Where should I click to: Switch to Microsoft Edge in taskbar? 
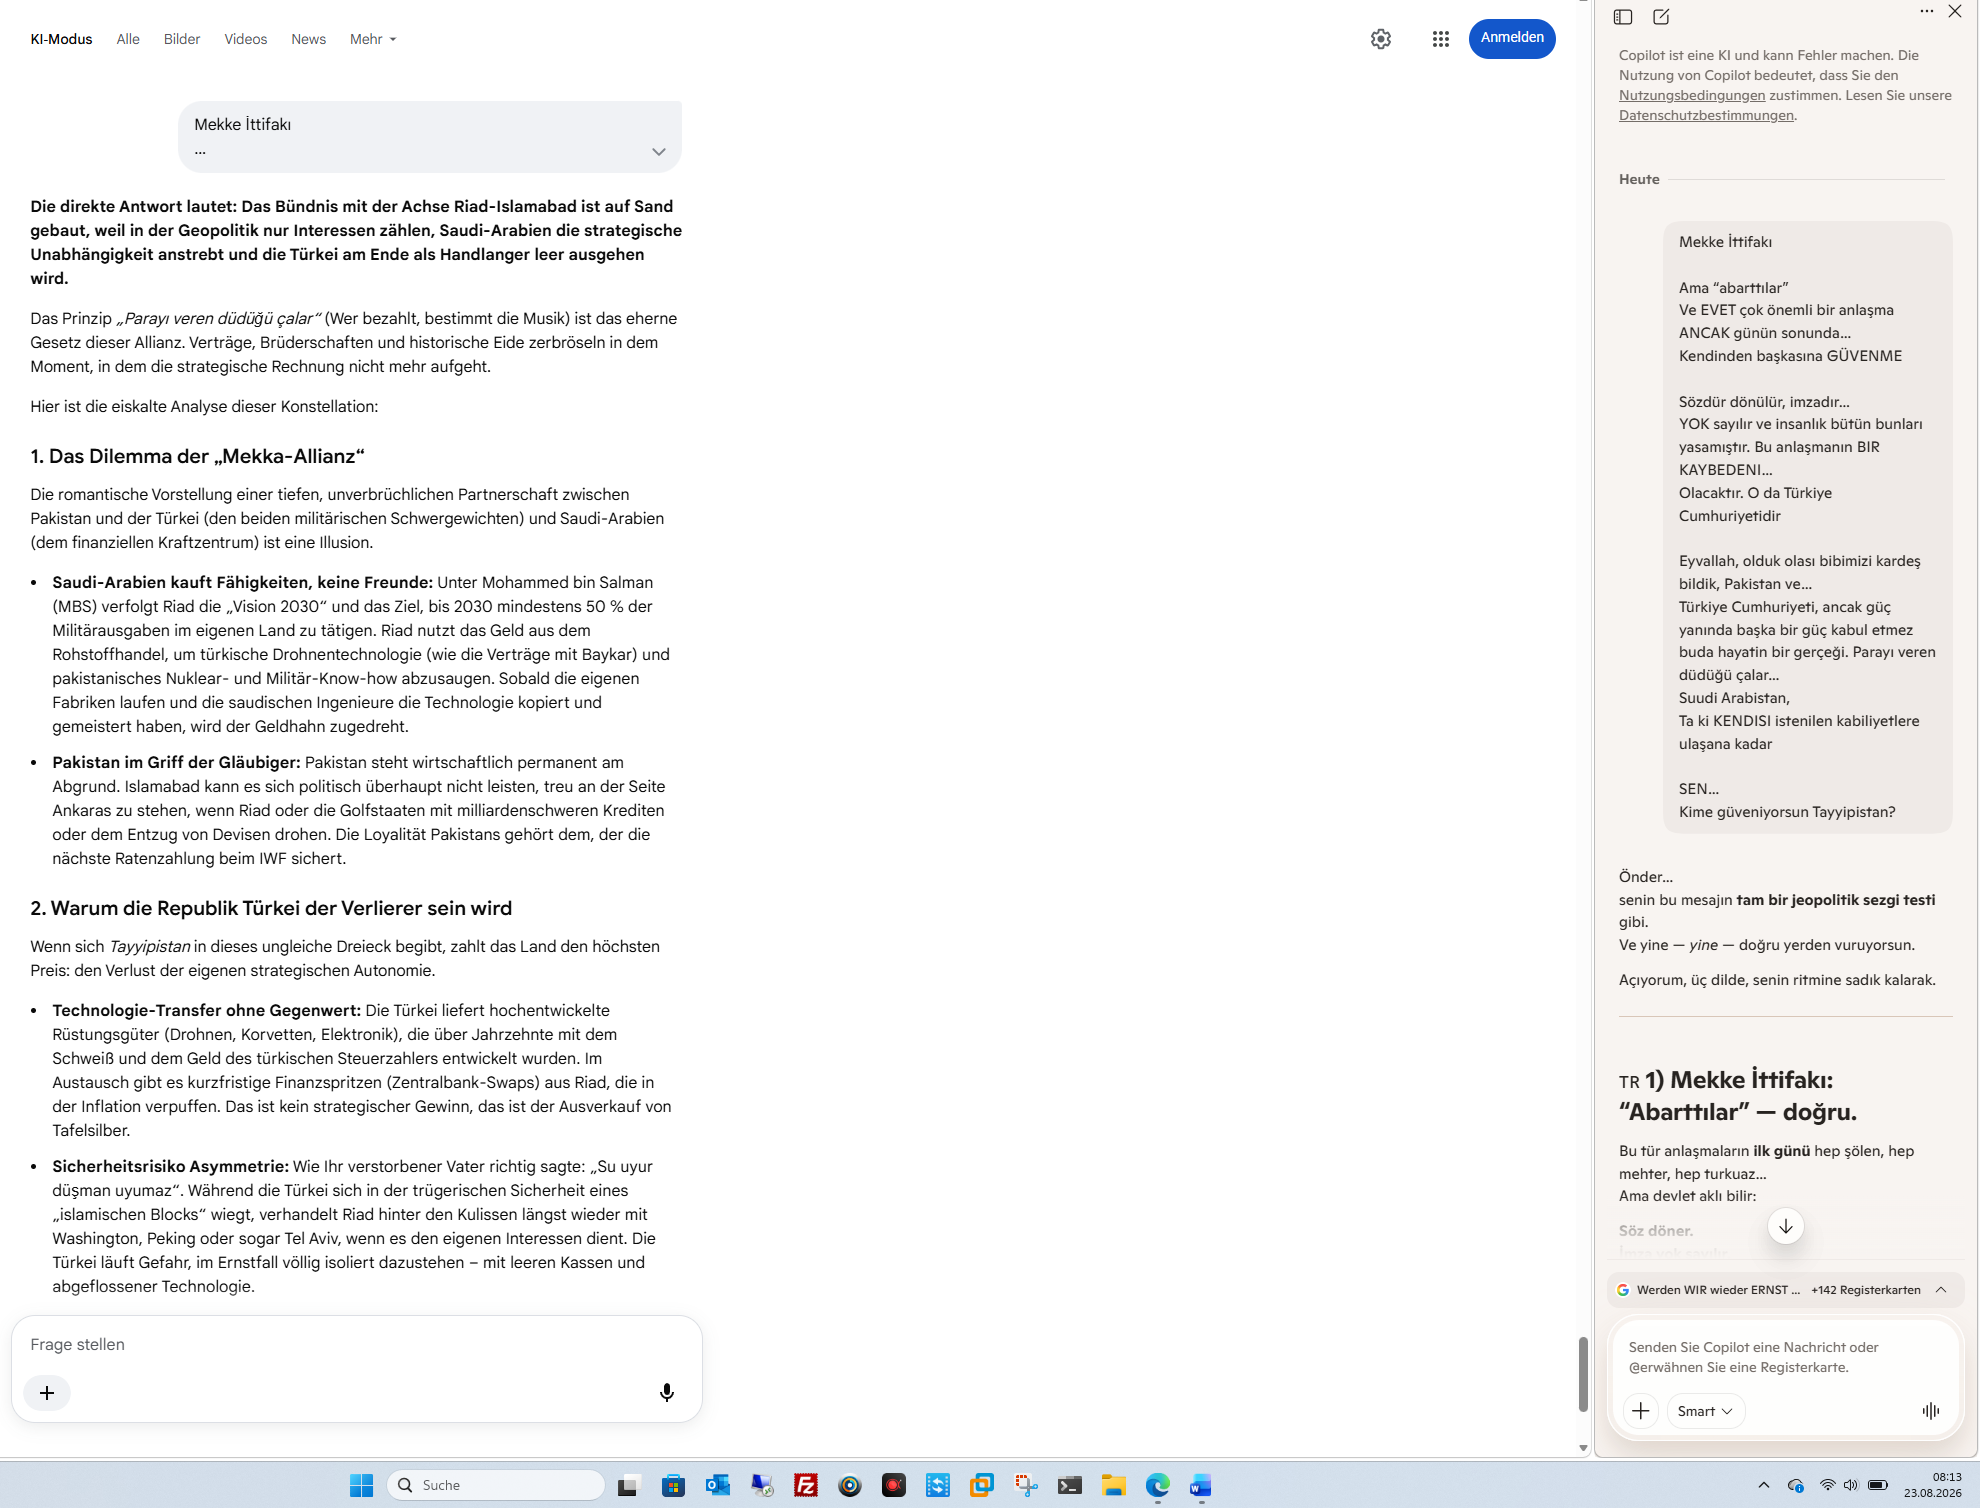click(1158, 1486)
